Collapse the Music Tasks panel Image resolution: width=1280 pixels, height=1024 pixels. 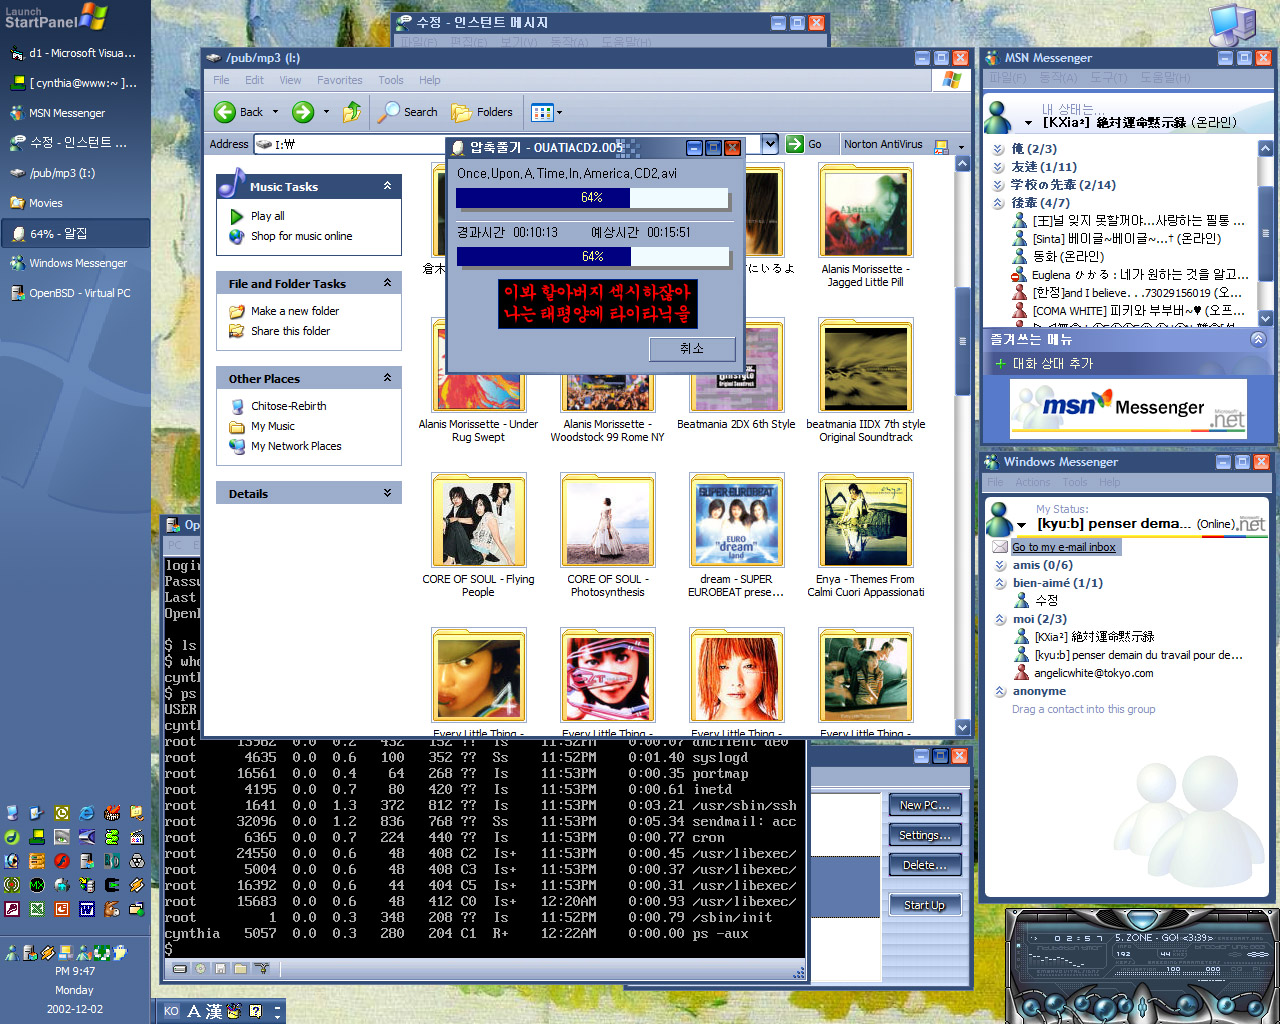(x=387, y=186)
